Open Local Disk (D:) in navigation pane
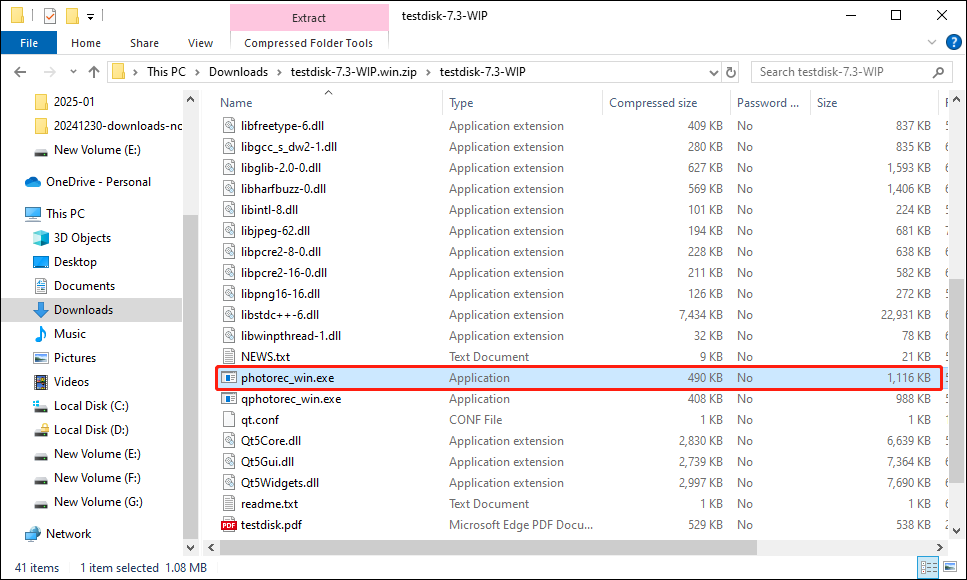Screen dimensions: 967x580 tap(81, 430)
